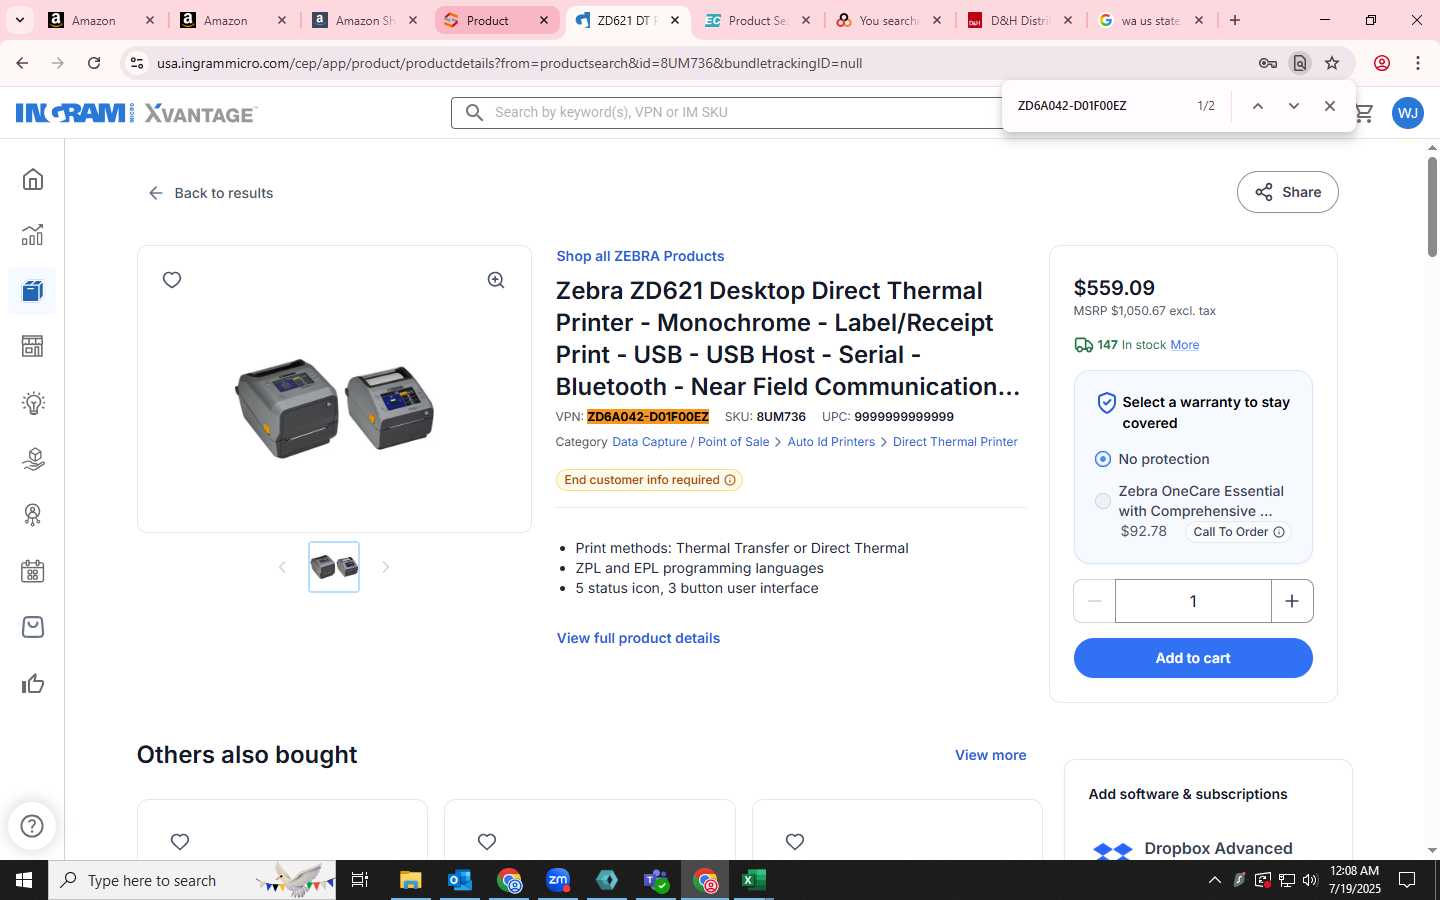
Task: Open the shopping cart icon in header
Action: (x=1364, y=113)
